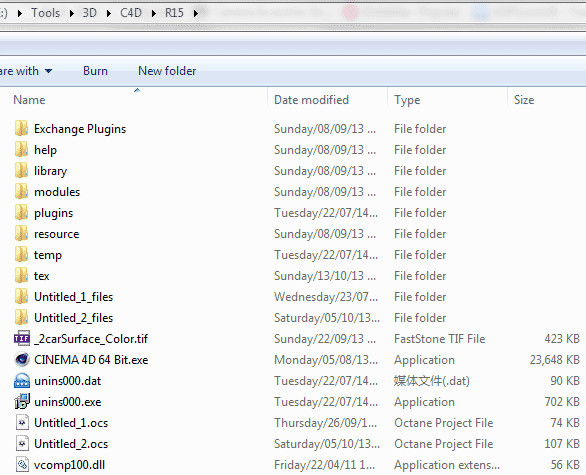Select the Untitled_2_files folder name
Image resolution: width=586 pixels, height=475 pixels.
click(x=74, y=318)
